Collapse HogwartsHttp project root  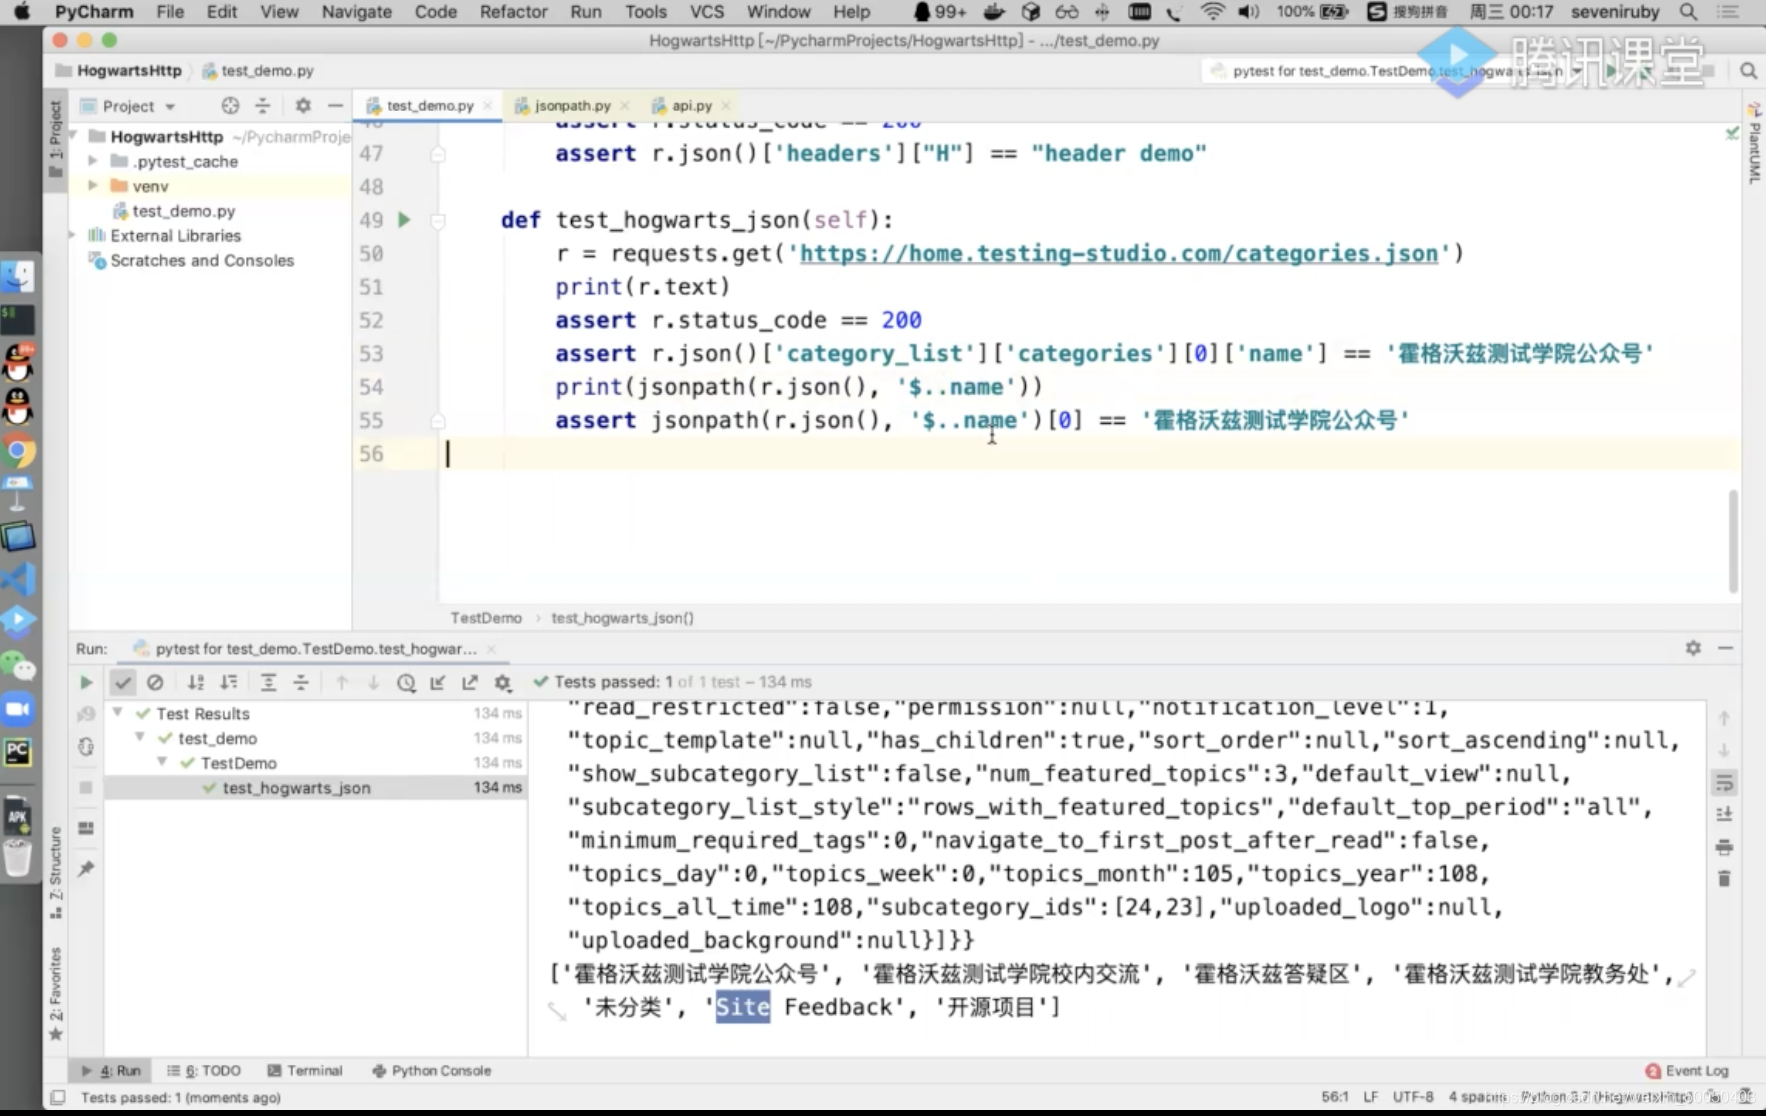73,136
